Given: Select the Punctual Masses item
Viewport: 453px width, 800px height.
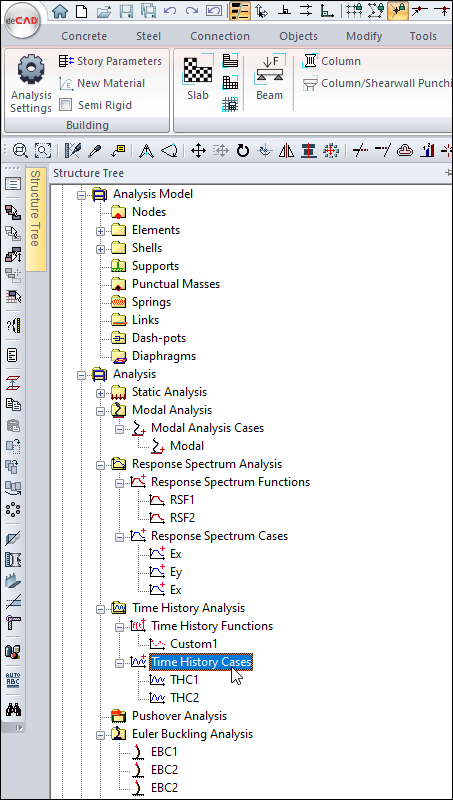Looking at the screenshot, I should point(175,284).
